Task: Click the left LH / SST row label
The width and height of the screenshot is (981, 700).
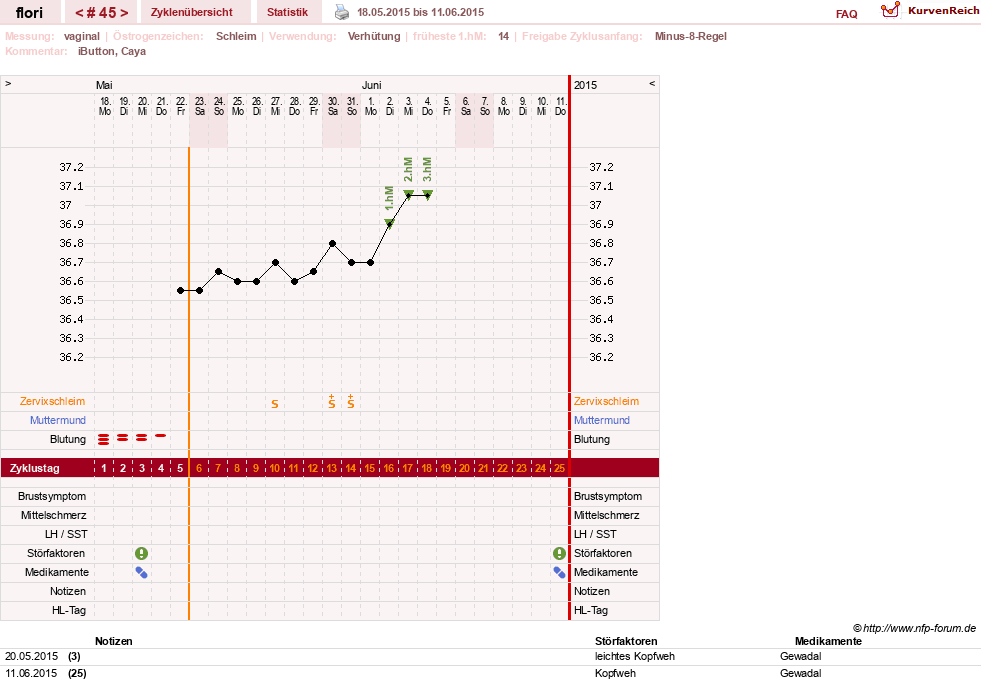Action: 66,534
